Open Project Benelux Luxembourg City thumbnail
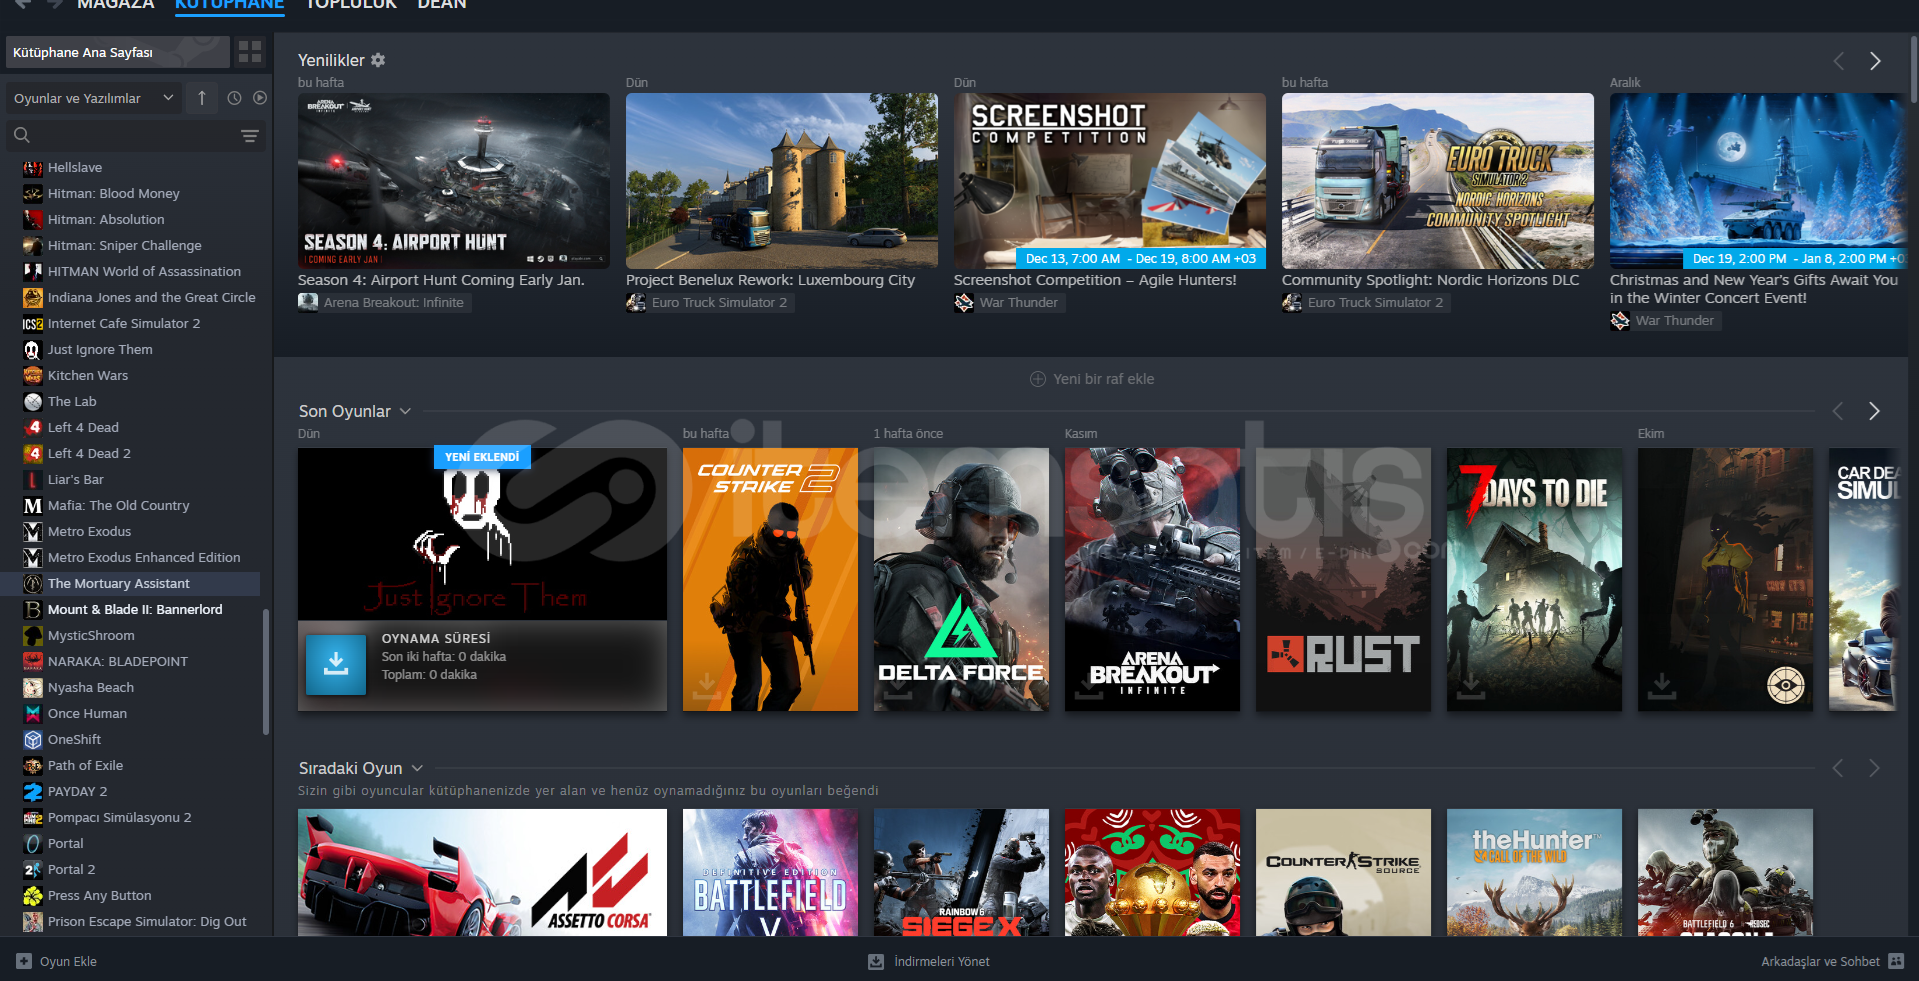The height and width of the screenshot is (981, 1919). pyautogui.click(x=782, y=181)
